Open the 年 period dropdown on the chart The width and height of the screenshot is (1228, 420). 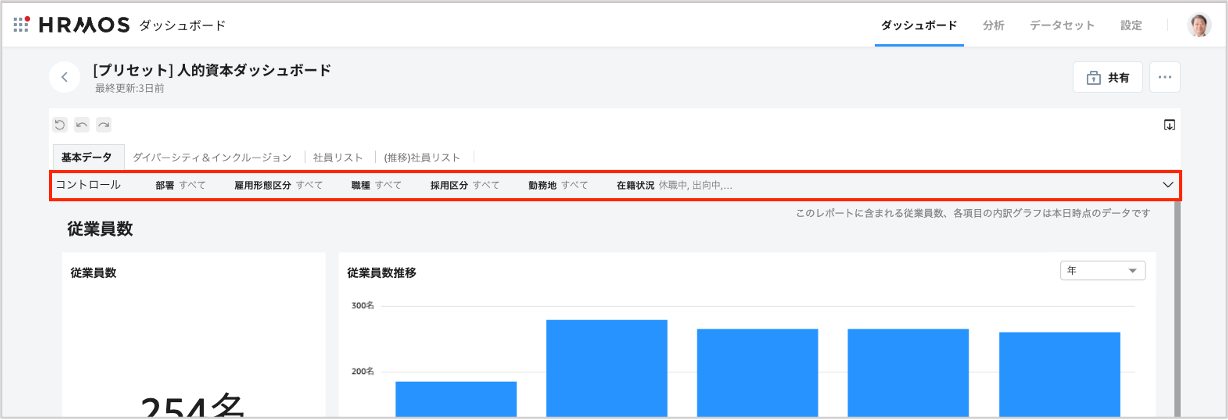[x=1102, y=271]
